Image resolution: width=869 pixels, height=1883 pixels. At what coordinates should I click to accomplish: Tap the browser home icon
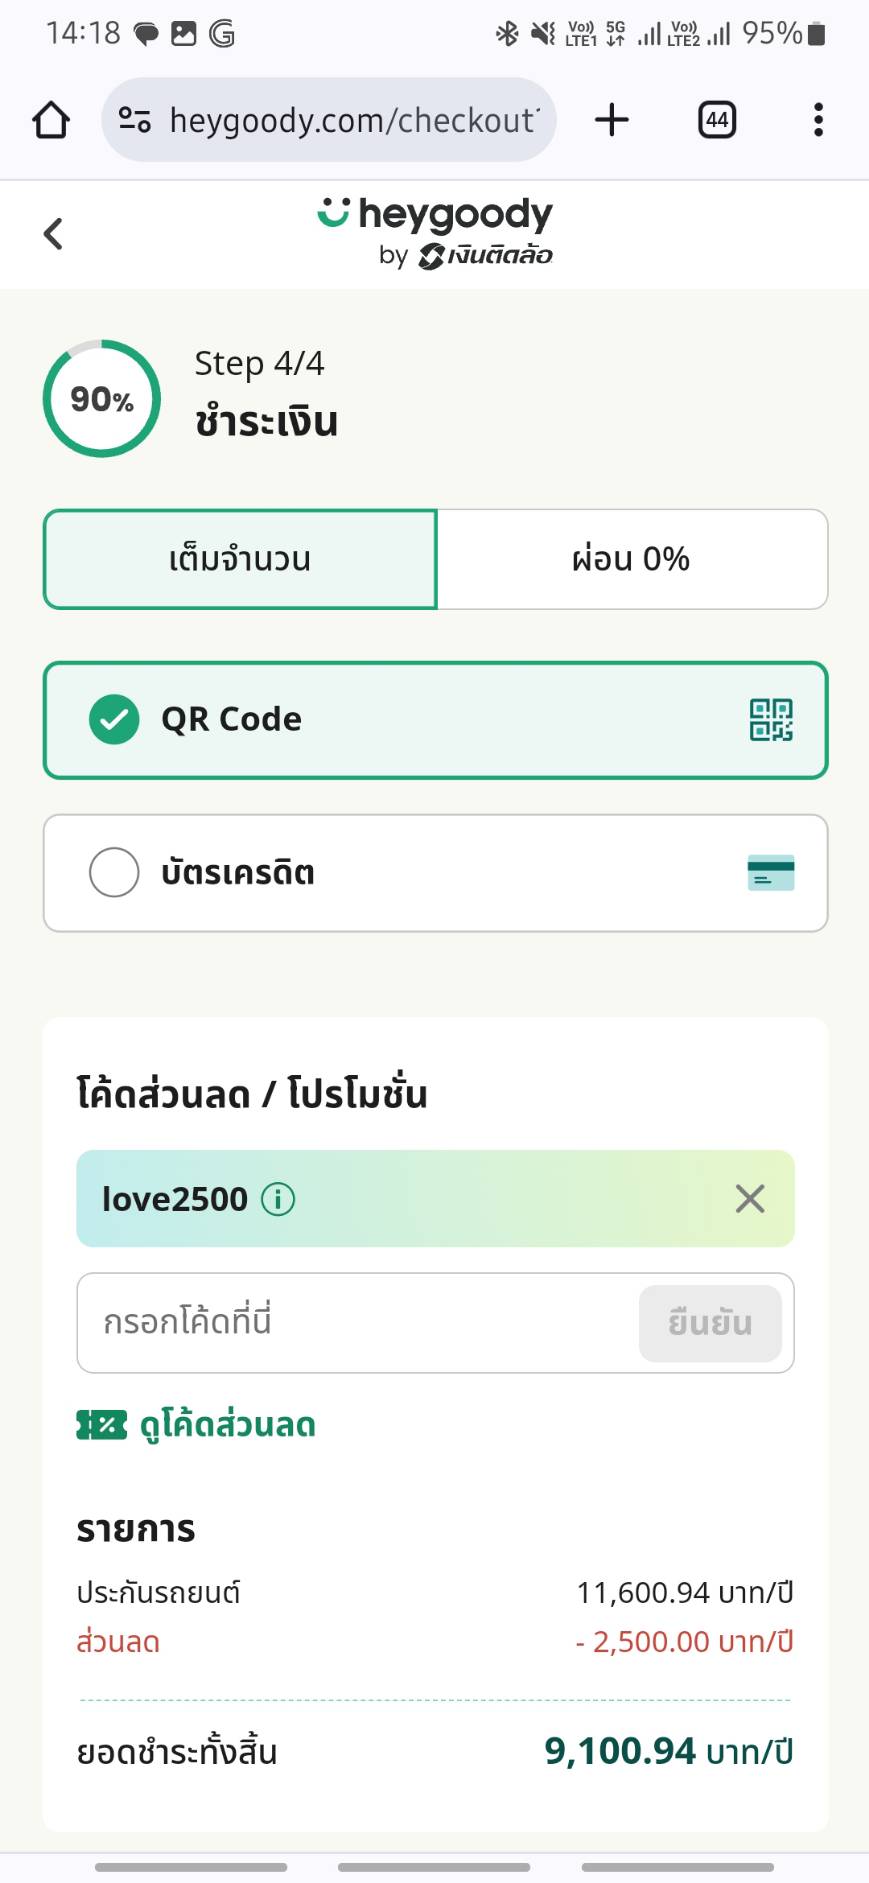pyautogui.click(x=51, y=120)
